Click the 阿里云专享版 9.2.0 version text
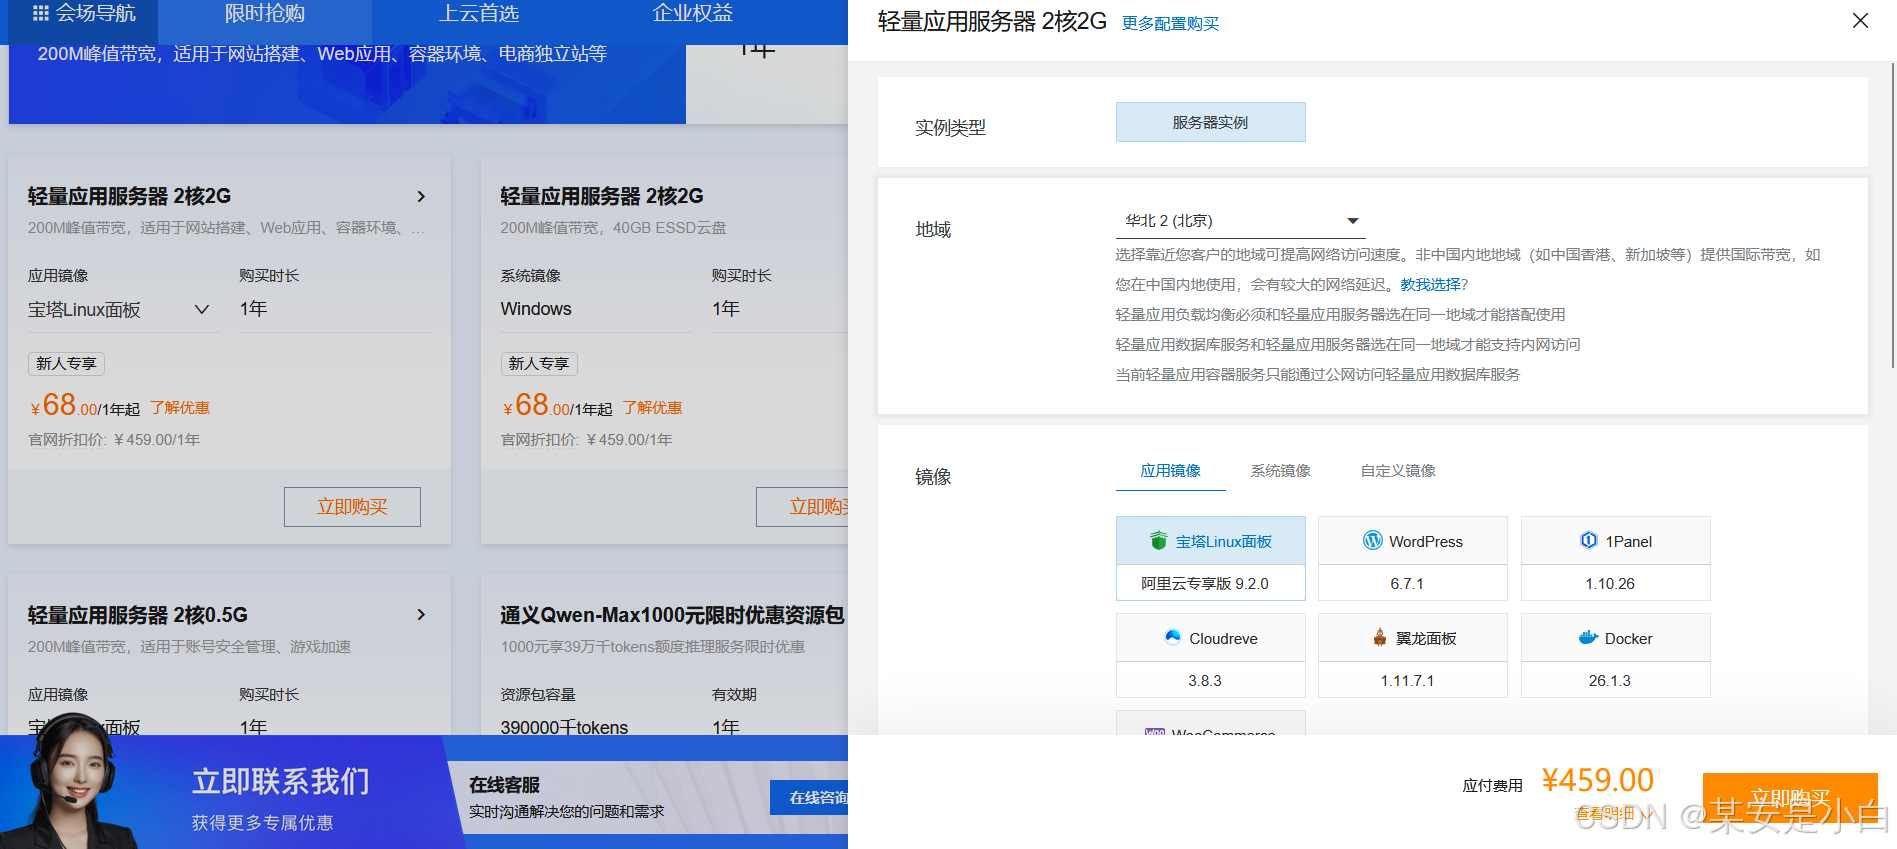 pos(1205,584)
